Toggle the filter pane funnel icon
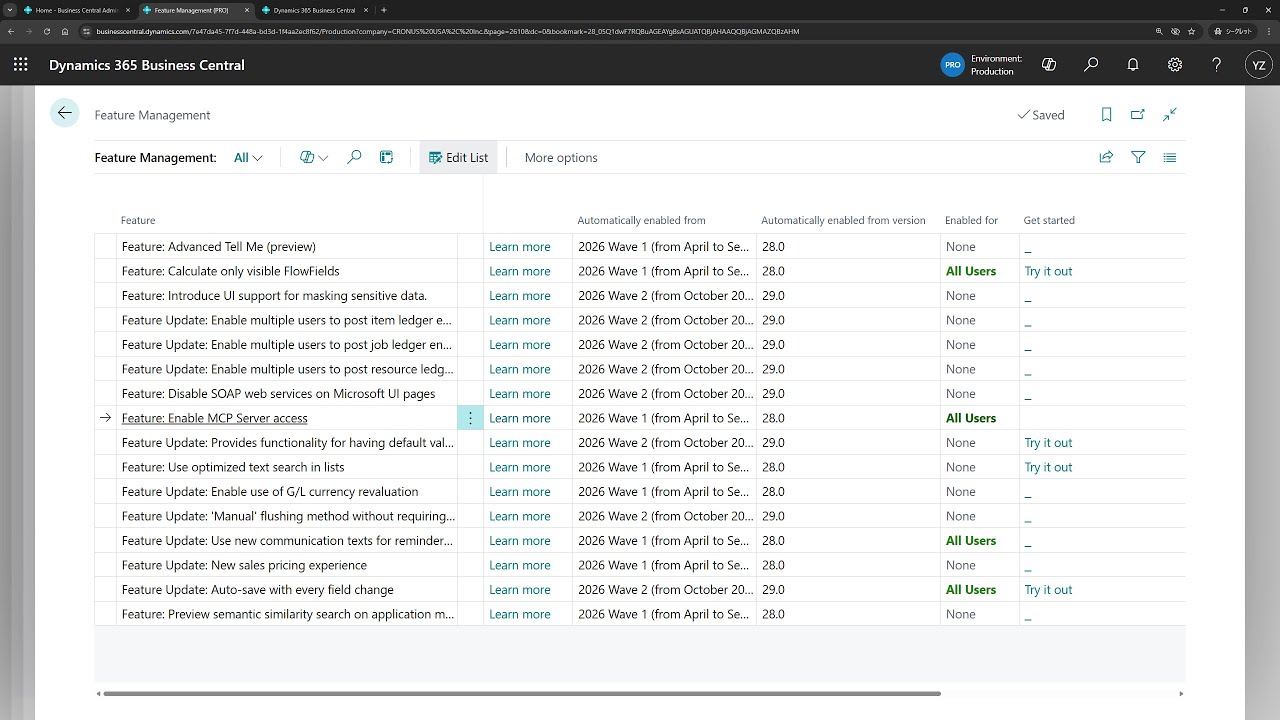This screenshot has width=1280, height=720. click(1138, 157)
